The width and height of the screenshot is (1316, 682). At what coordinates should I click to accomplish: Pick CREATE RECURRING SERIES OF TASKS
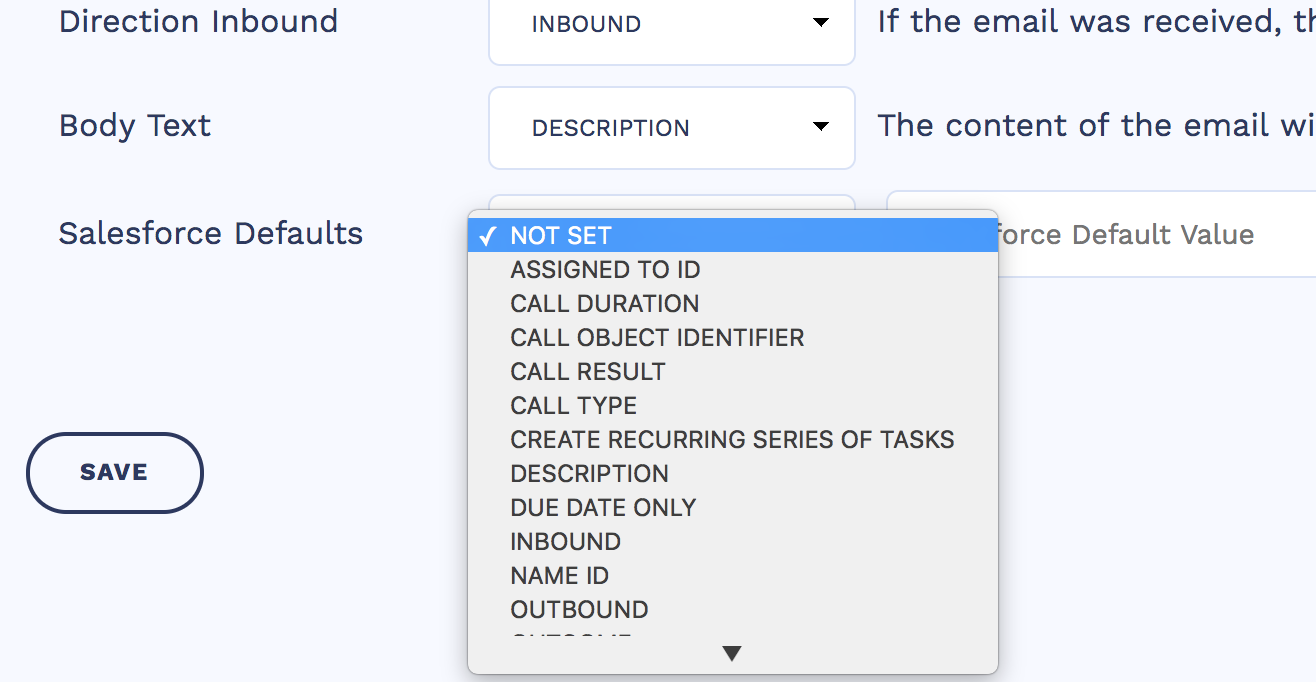point(732,440)
